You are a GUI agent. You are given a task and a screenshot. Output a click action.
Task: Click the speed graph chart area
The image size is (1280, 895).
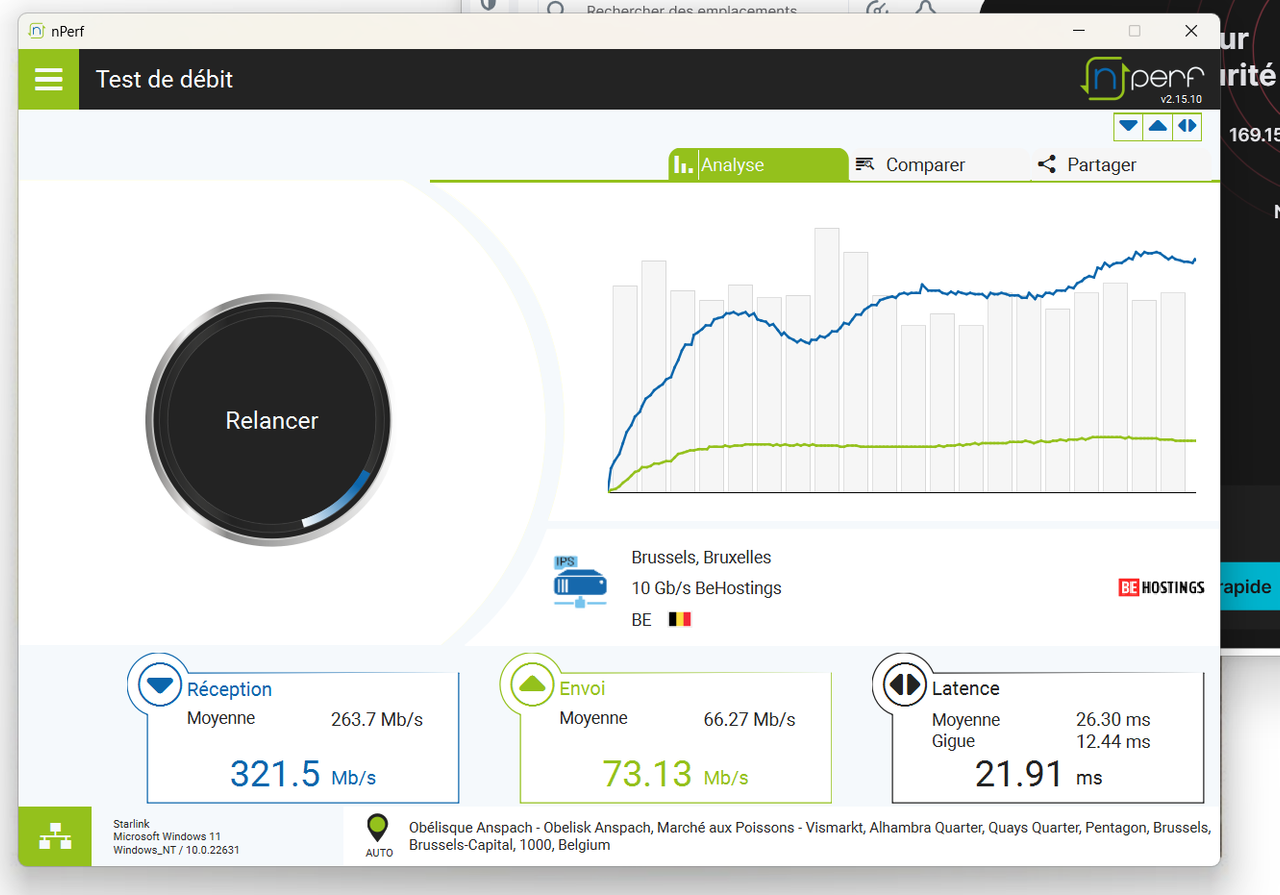pos(901,360)
